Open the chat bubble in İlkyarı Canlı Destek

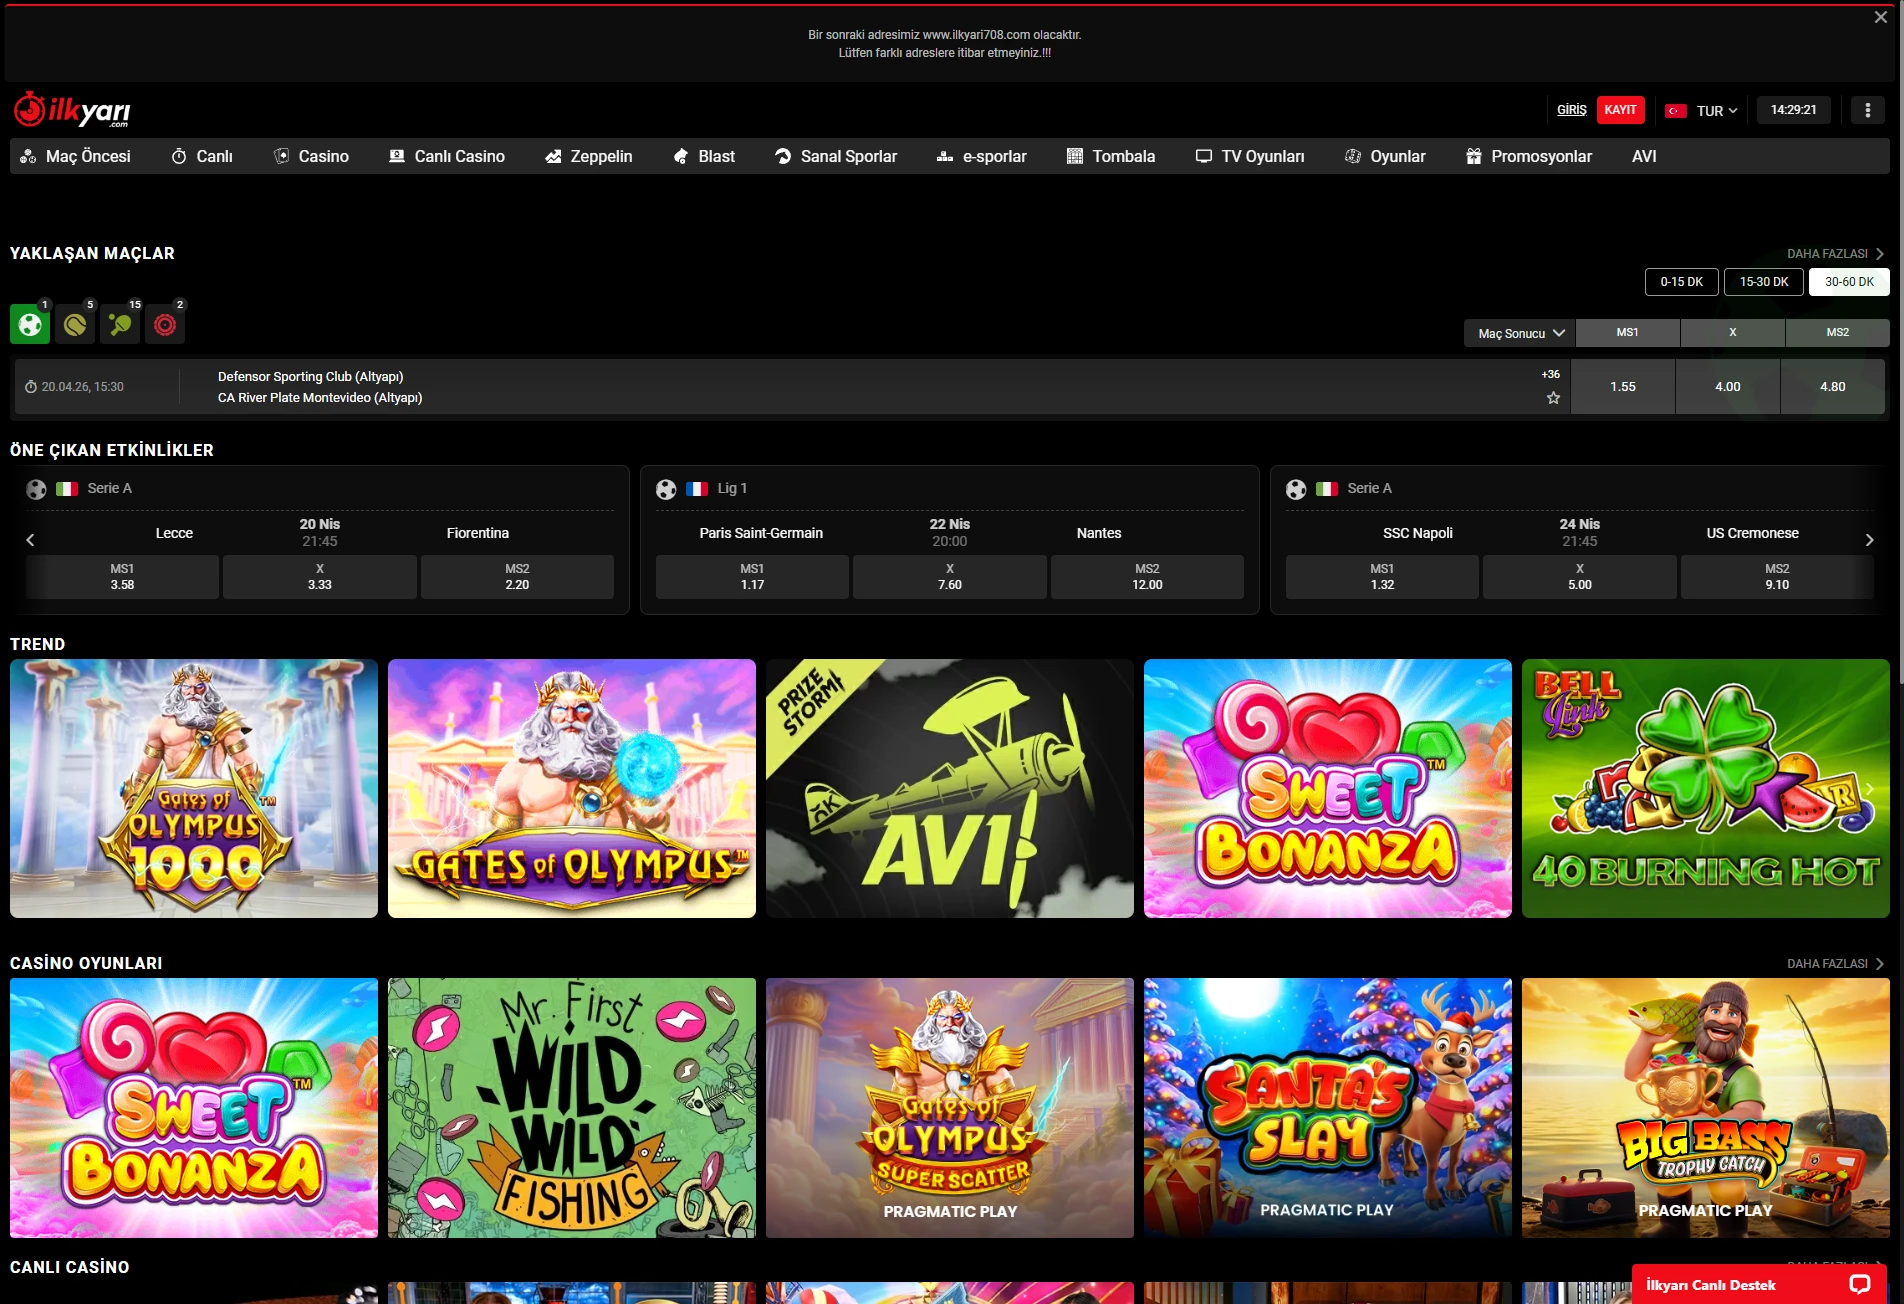pyautogui.click(x=1860, y=1285)
